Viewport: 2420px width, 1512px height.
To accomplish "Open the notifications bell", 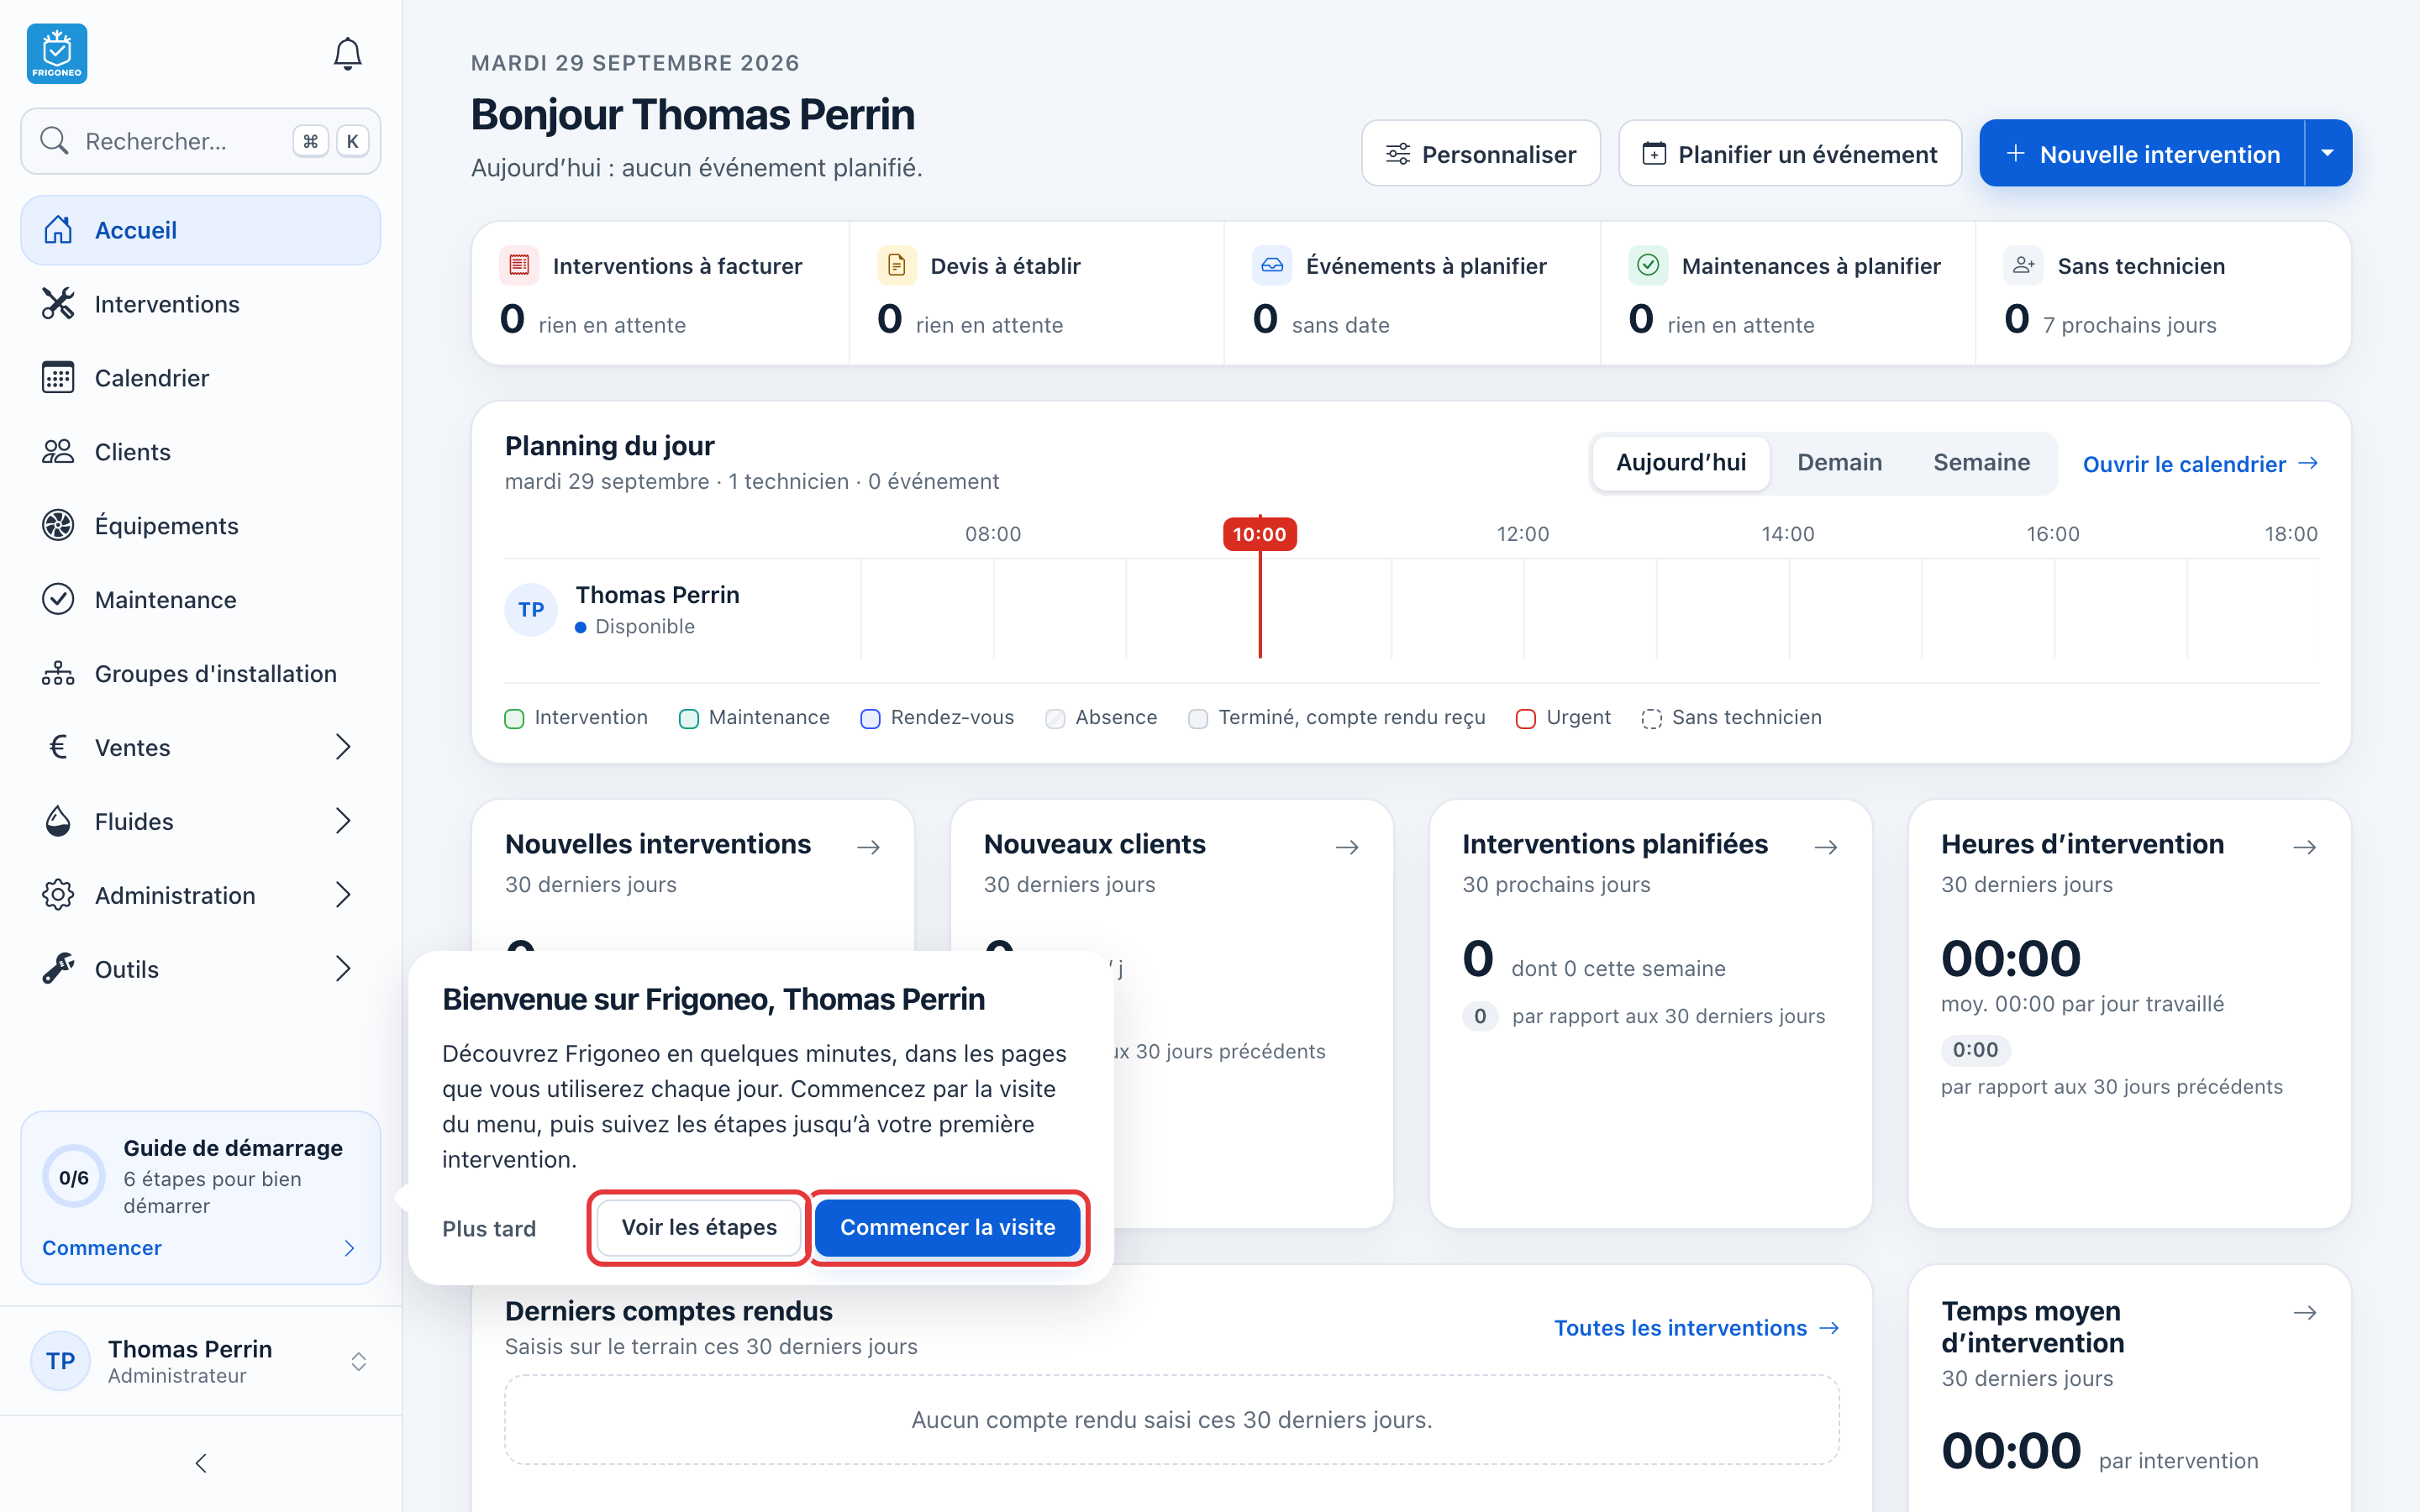I will coord(347,54).
